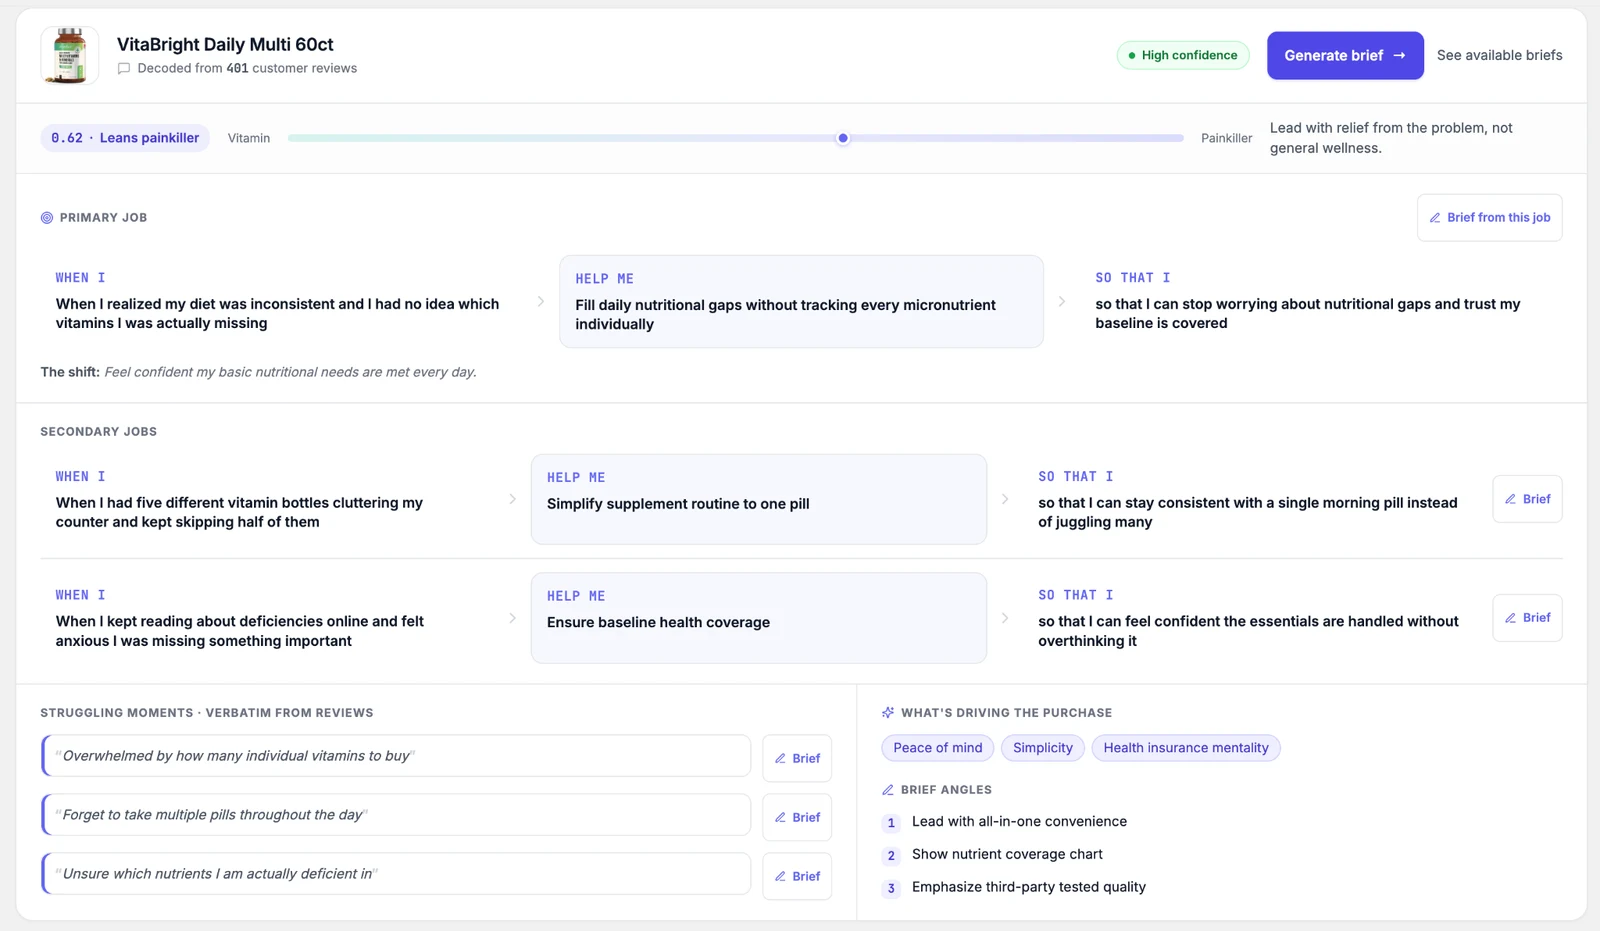Viewport: 1600px width, 931px height.
Task: Select the Health insurance mentality tag
Action: 1186,748
